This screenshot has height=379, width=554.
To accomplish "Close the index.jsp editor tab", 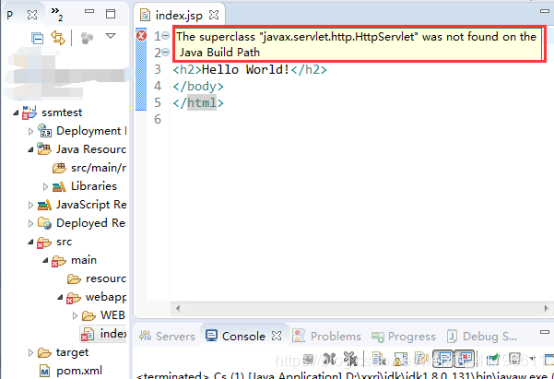I will click(214, 15).
